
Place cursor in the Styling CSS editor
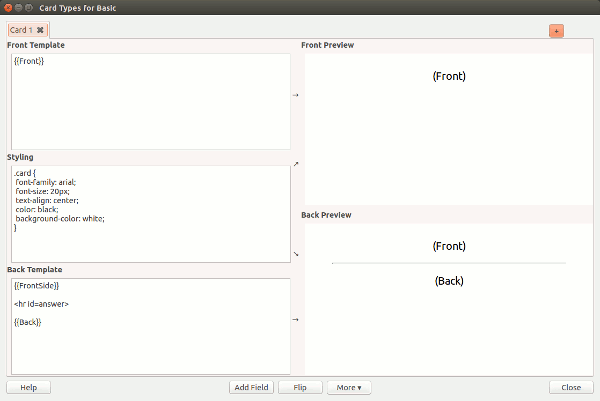coord(150,213)
